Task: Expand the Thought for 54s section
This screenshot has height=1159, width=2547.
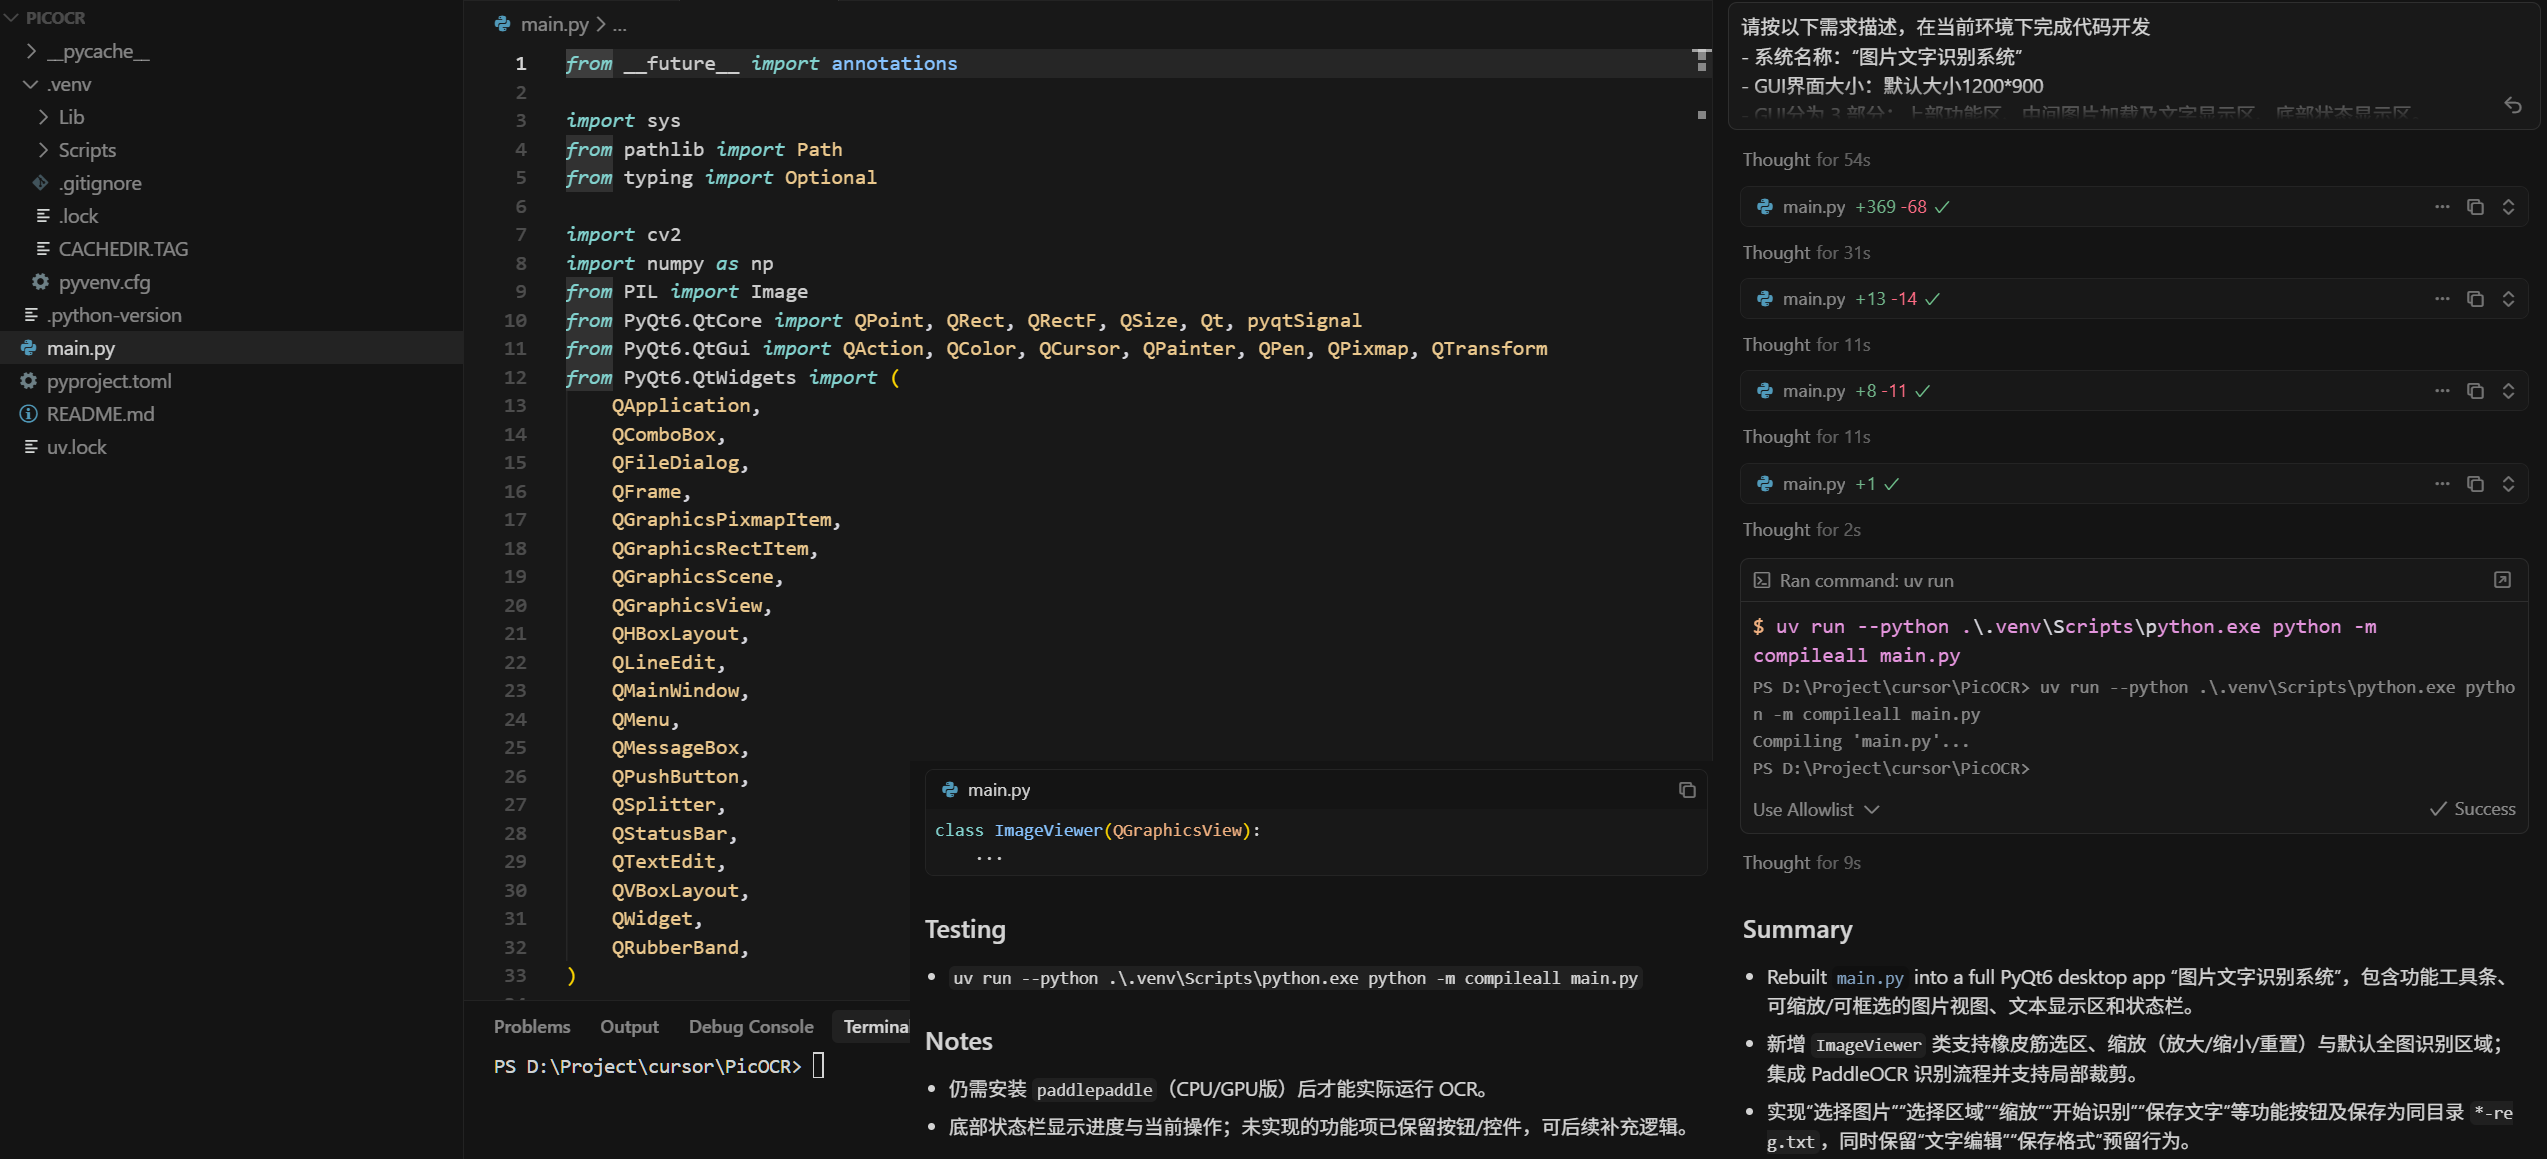Action: pyautogui.click(x=1805, y=160)
